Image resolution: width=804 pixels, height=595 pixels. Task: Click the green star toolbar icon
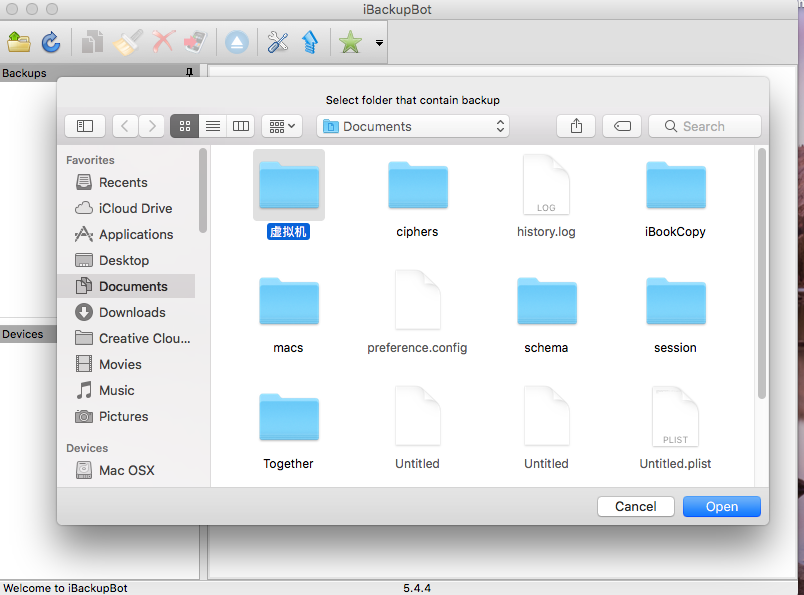(350, 42)
